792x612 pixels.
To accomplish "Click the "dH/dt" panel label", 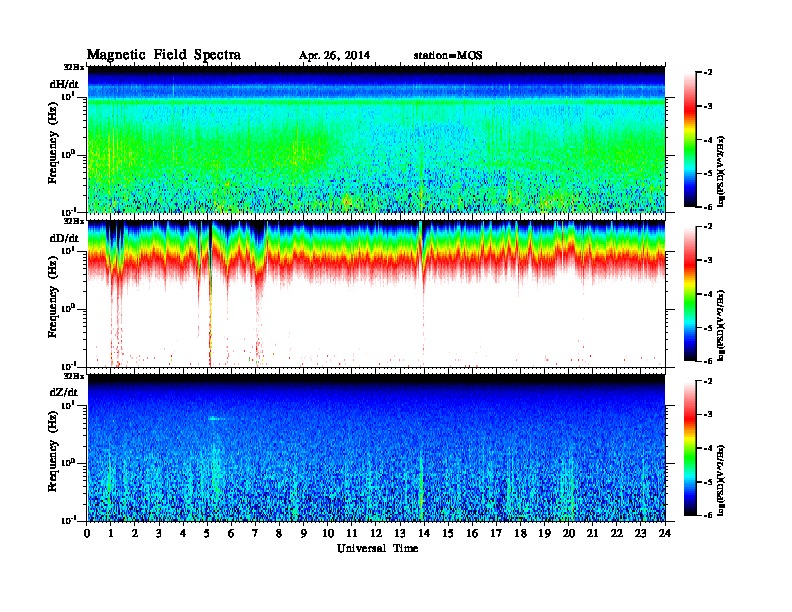I will [64, 84].
